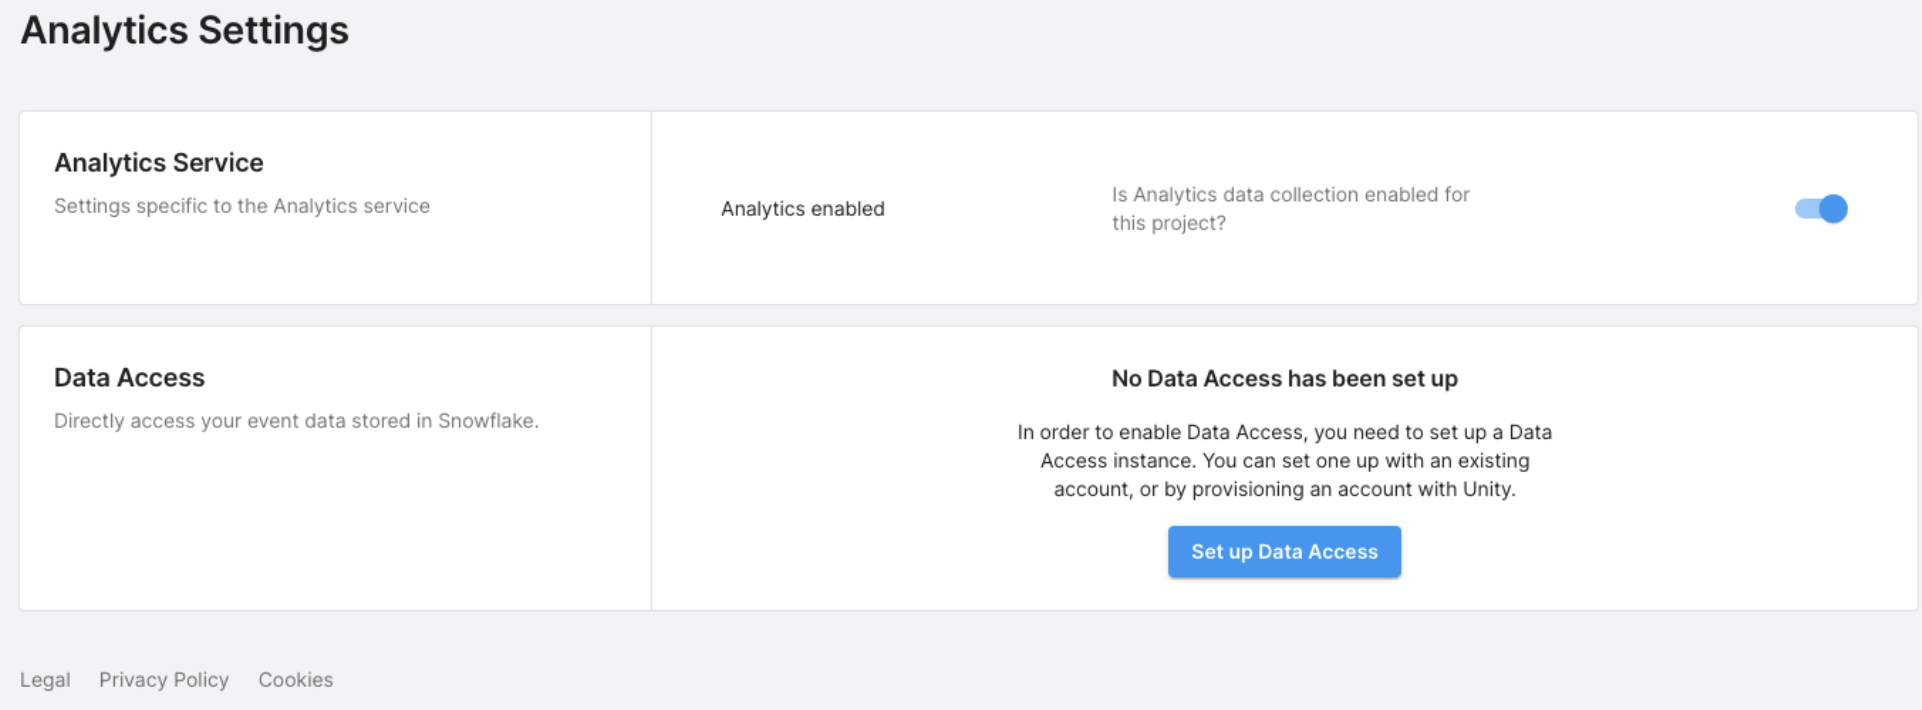The height and width of the screenshot is (710, 1922).
Task: Click 'No Data Access has been set up' heading
Action: (x=1284, y=379)
